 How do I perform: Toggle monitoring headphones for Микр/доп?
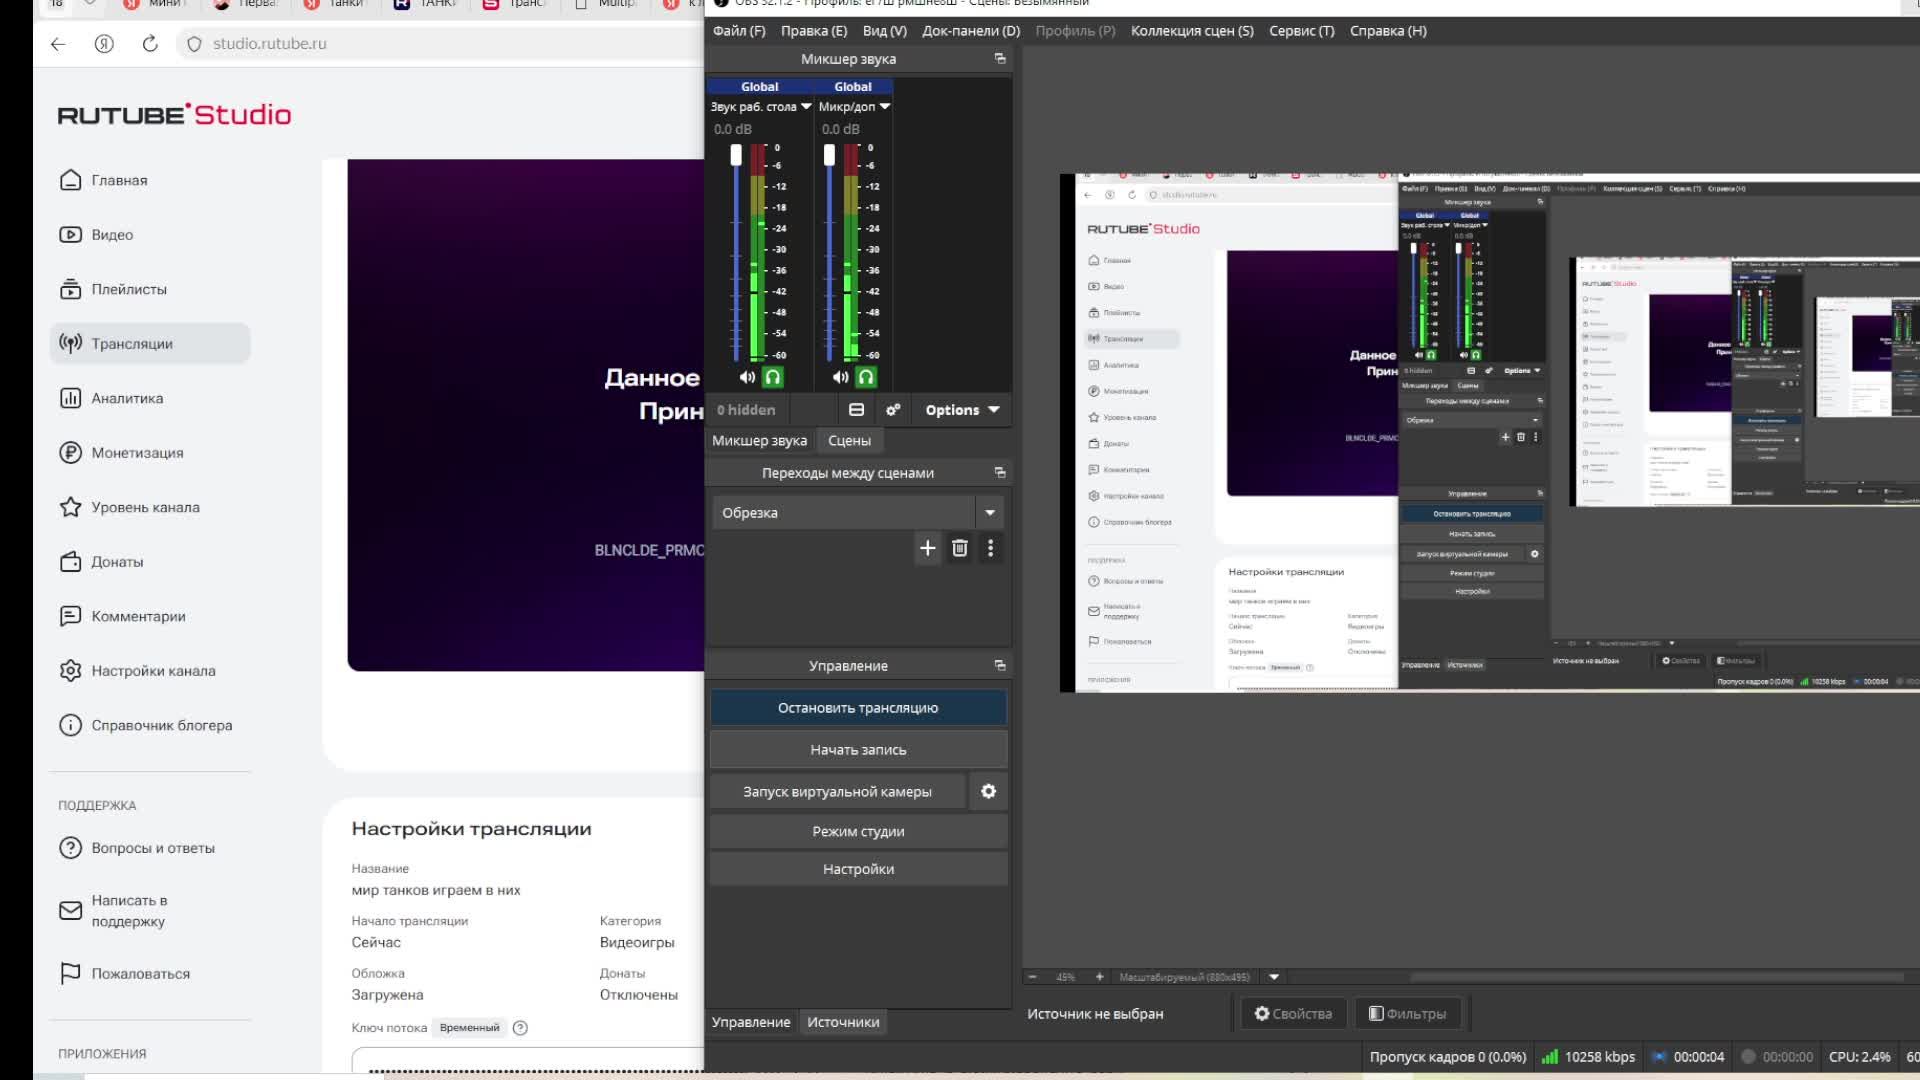(866, 377)
